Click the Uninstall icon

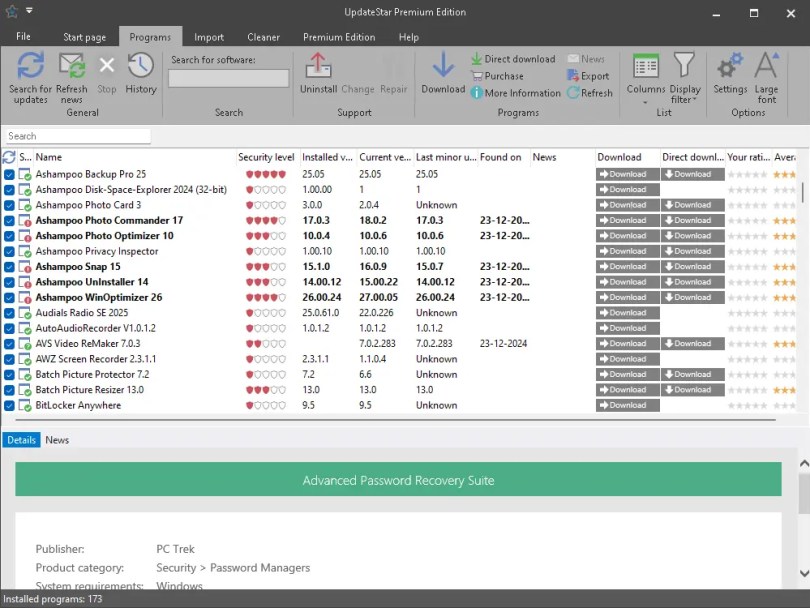pyautogui.click(x=318, y=66)
